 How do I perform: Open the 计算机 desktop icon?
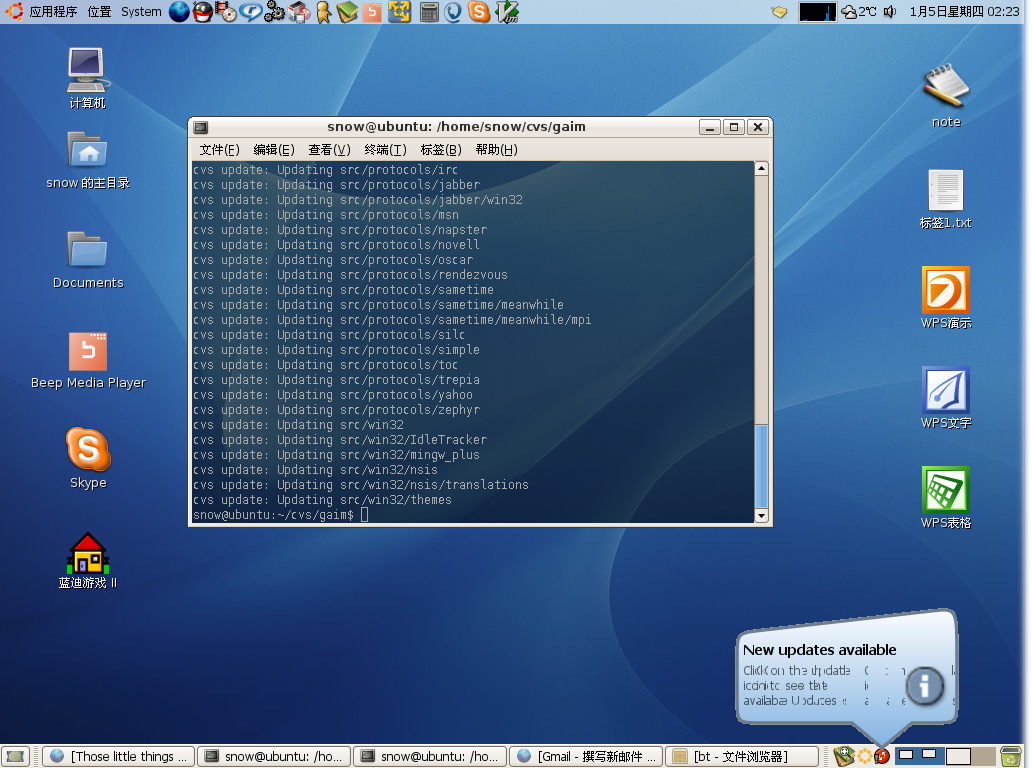tap(88, 78)
